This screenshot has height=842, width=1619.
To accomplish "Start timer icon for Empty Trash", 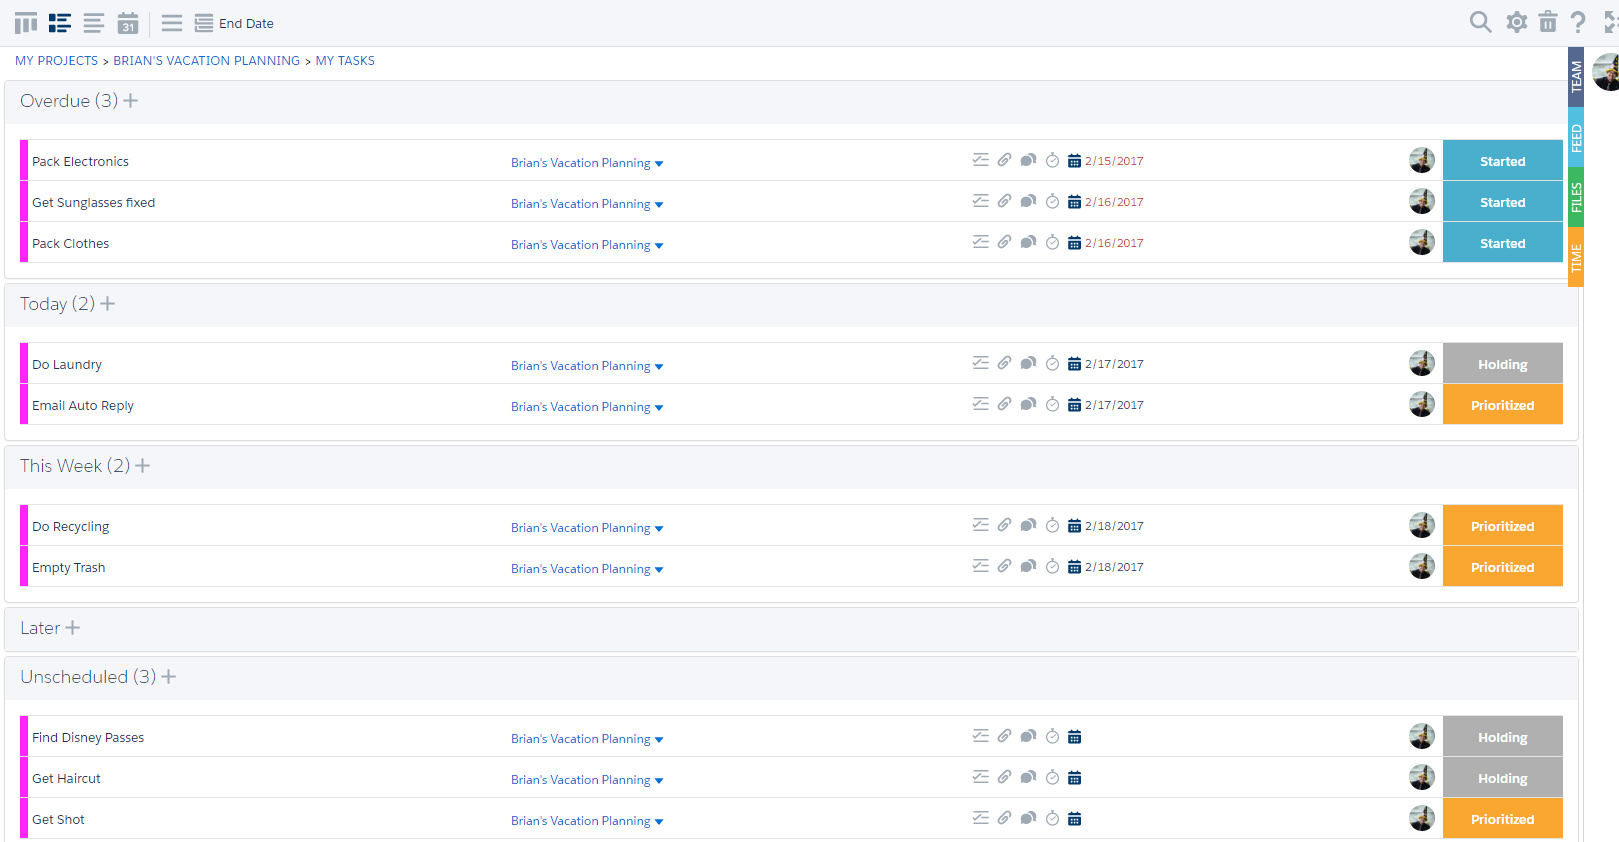I will tap(1052, 566).
